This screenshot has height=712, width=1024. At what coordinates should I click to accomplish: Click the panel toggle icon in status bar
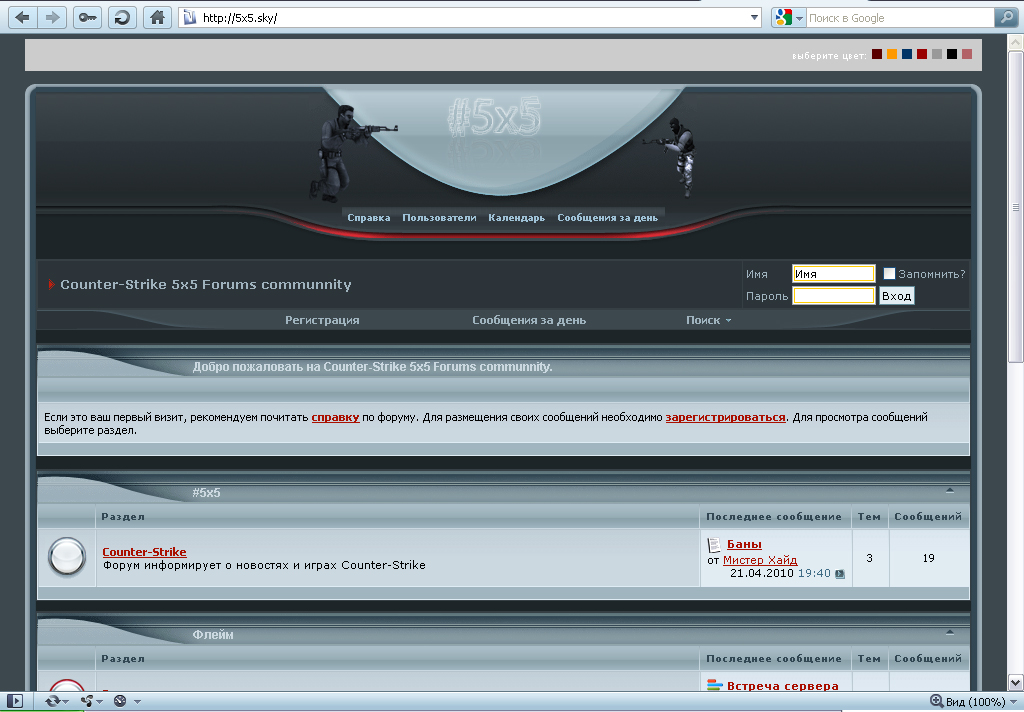(x=15, y=701)
